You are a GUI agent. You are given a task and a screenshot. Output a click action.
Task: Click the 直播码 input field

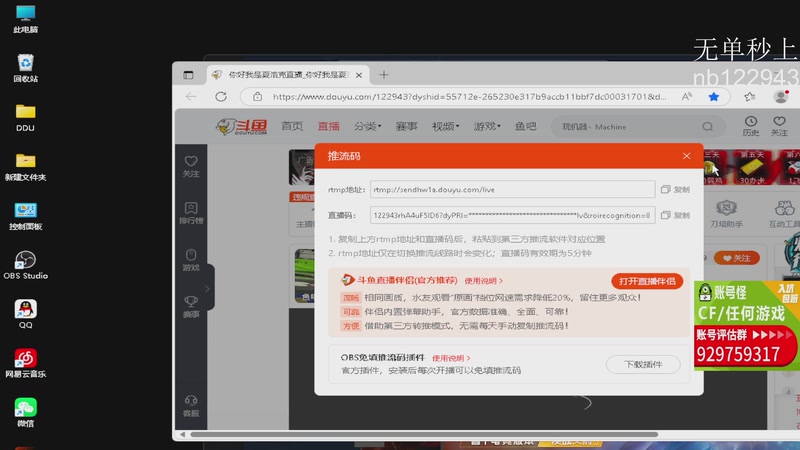click(x=512, y=215)
